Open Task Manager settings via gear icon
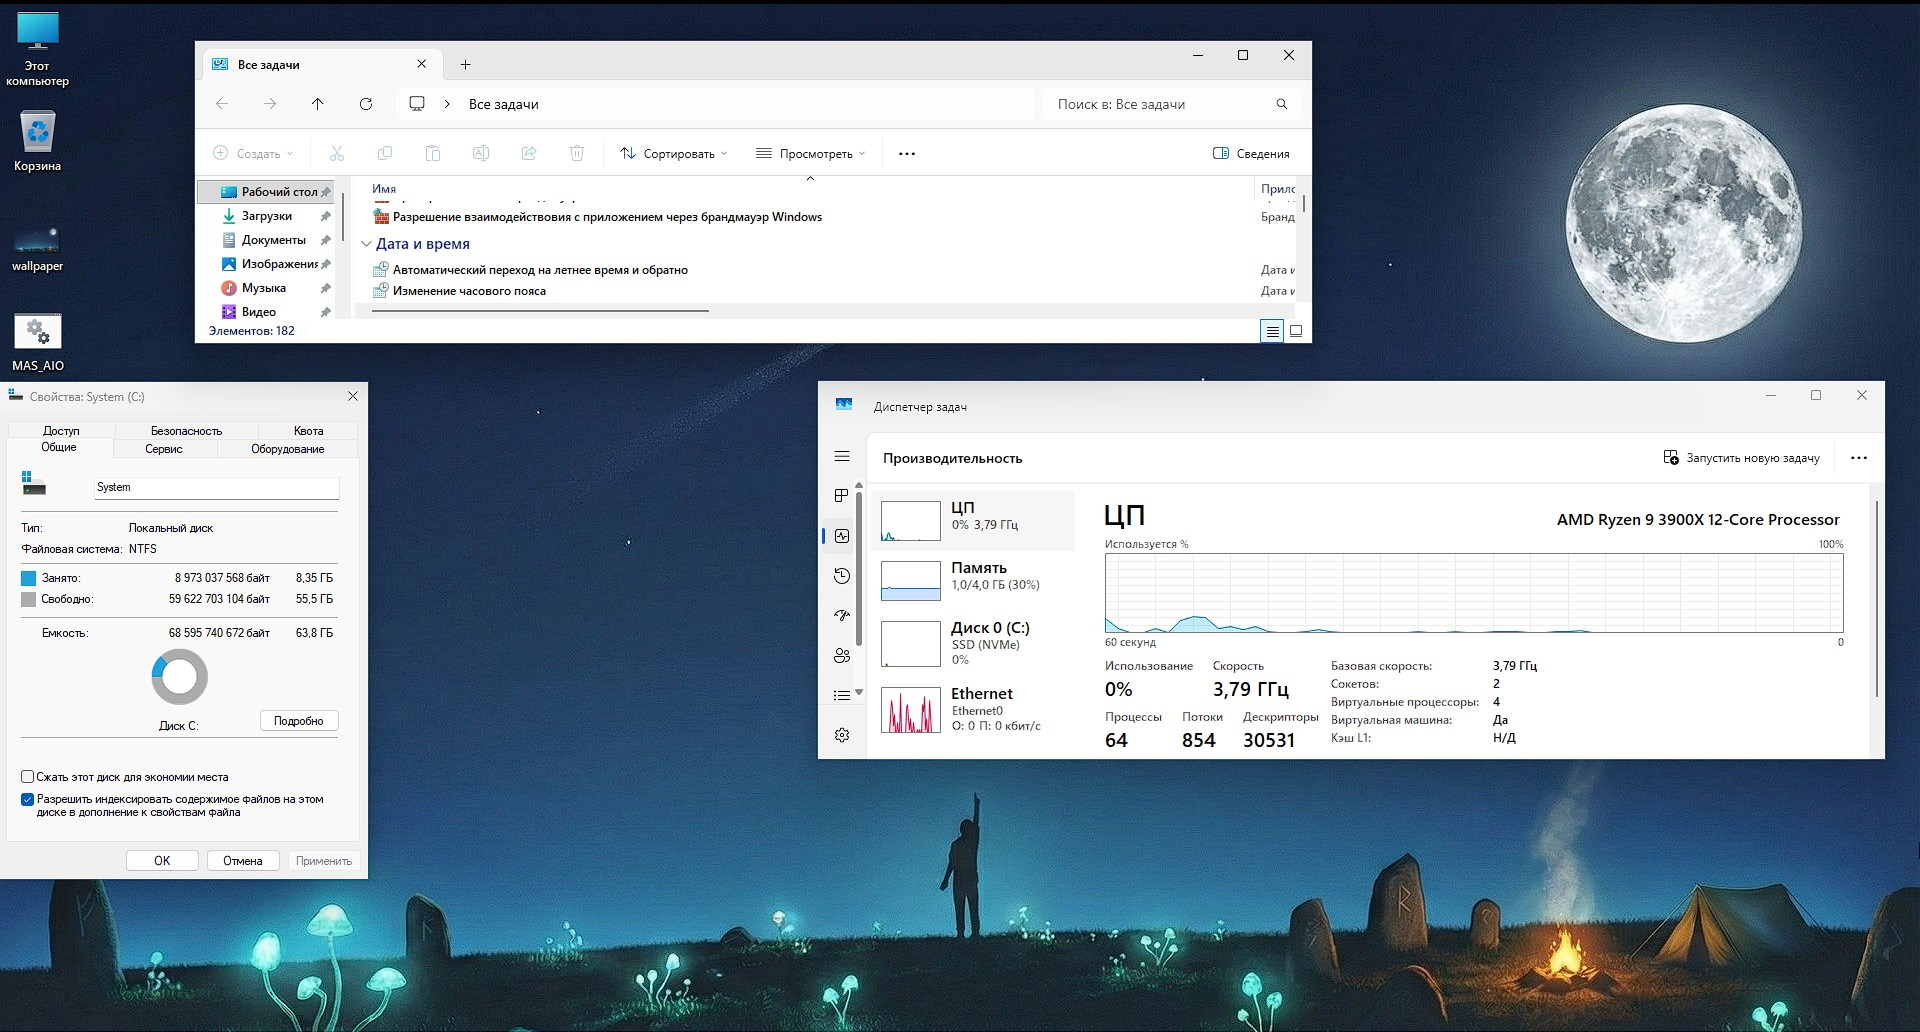 (x=841, y=735)
